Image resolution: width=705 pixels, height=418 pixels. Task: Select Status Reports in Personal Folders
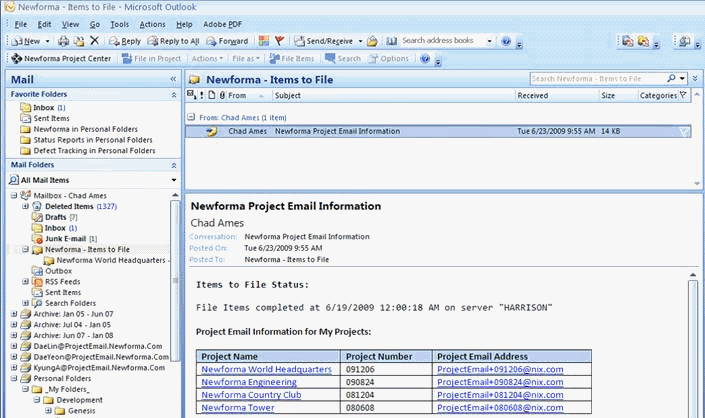[86, 140]
